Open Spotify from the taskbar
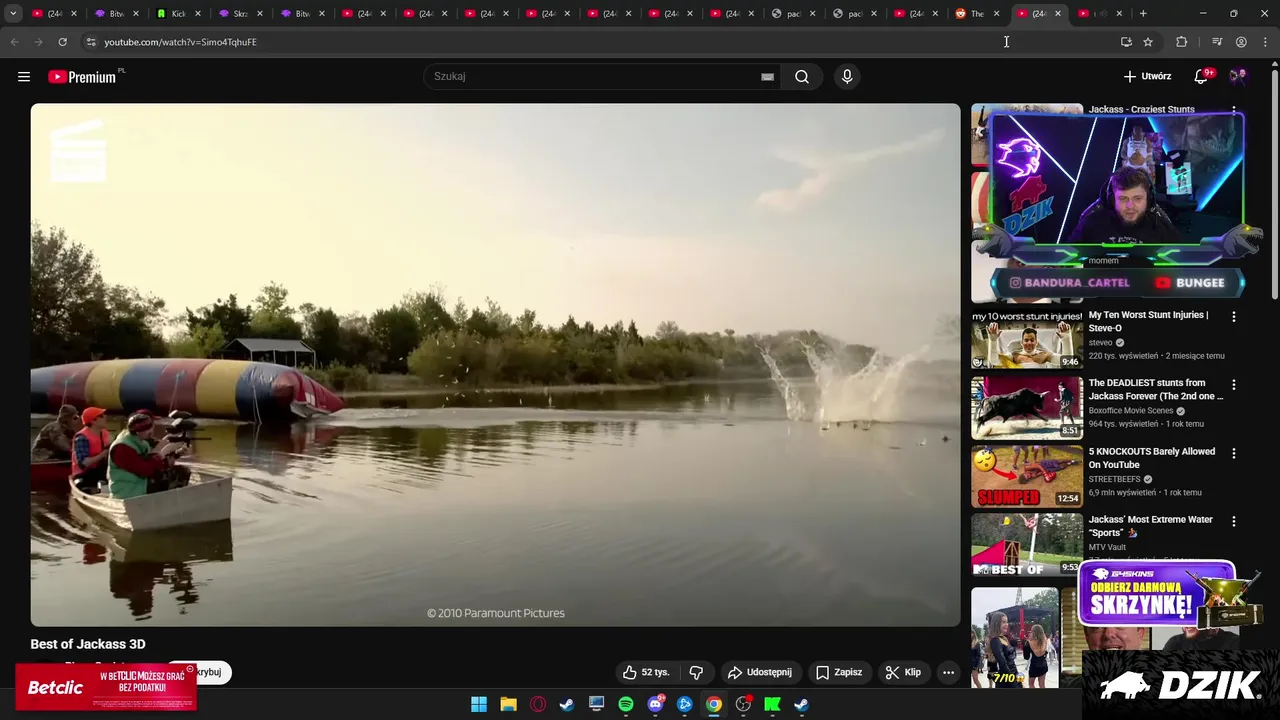 point(626,704)
